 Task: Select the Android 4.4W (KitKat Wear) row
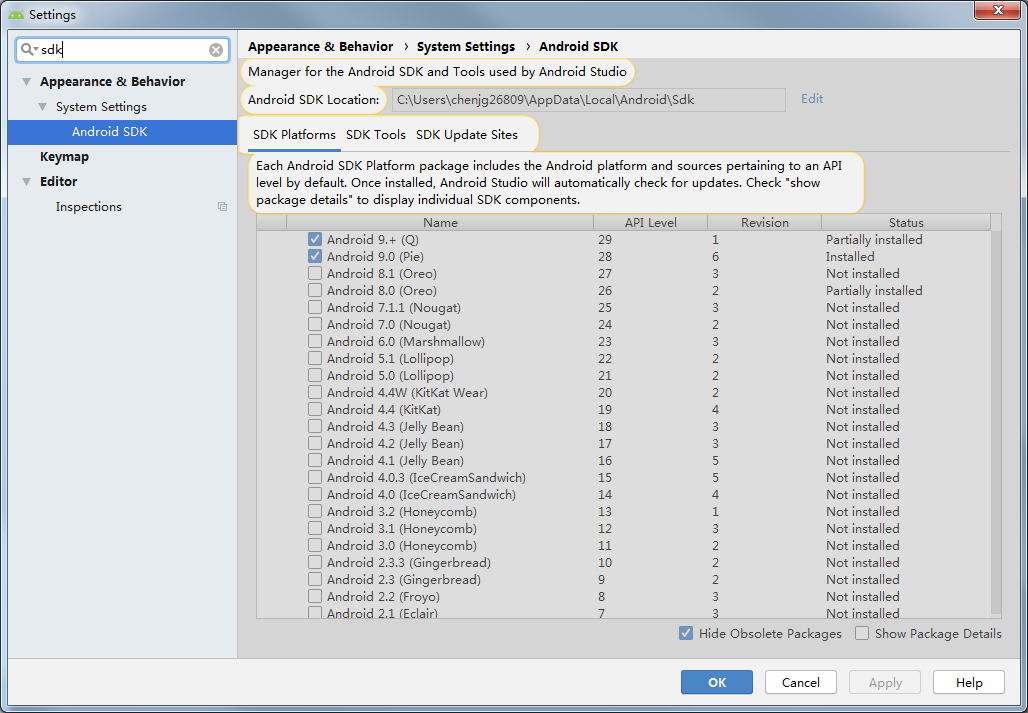(623, 393)
